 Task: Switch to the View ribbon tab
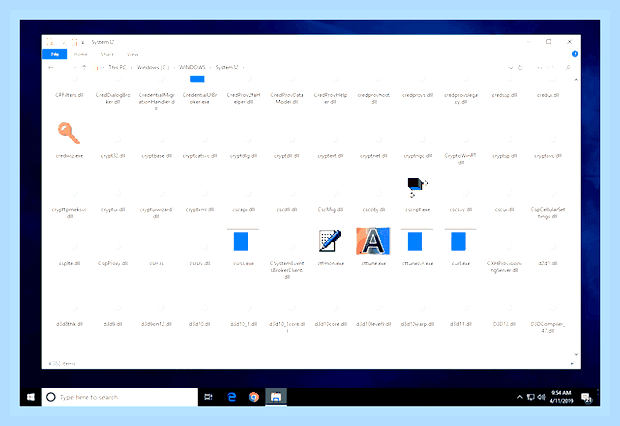tap(132, 54)
